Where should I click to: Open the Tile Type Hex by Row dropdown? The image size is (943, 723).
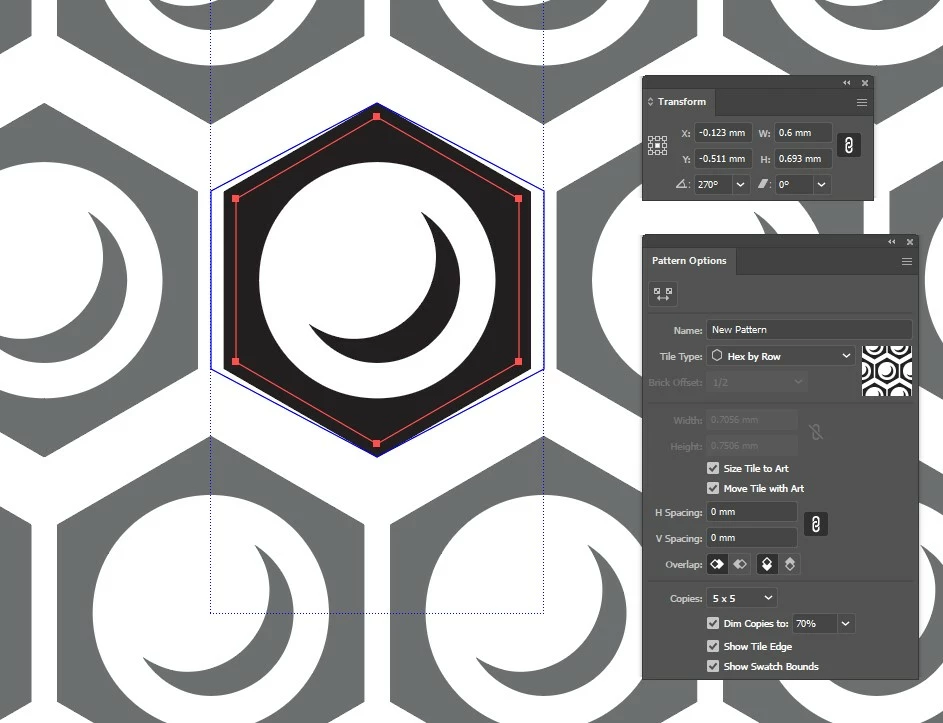781,356
